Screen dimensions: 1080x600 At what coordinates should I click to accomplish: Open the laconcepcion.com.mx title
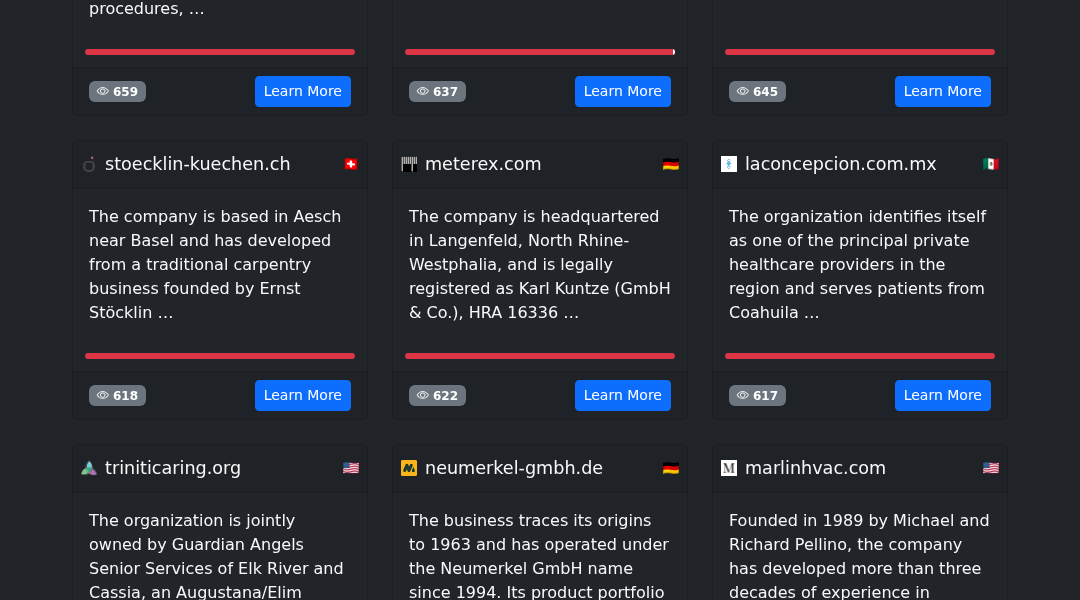(840, 164)
